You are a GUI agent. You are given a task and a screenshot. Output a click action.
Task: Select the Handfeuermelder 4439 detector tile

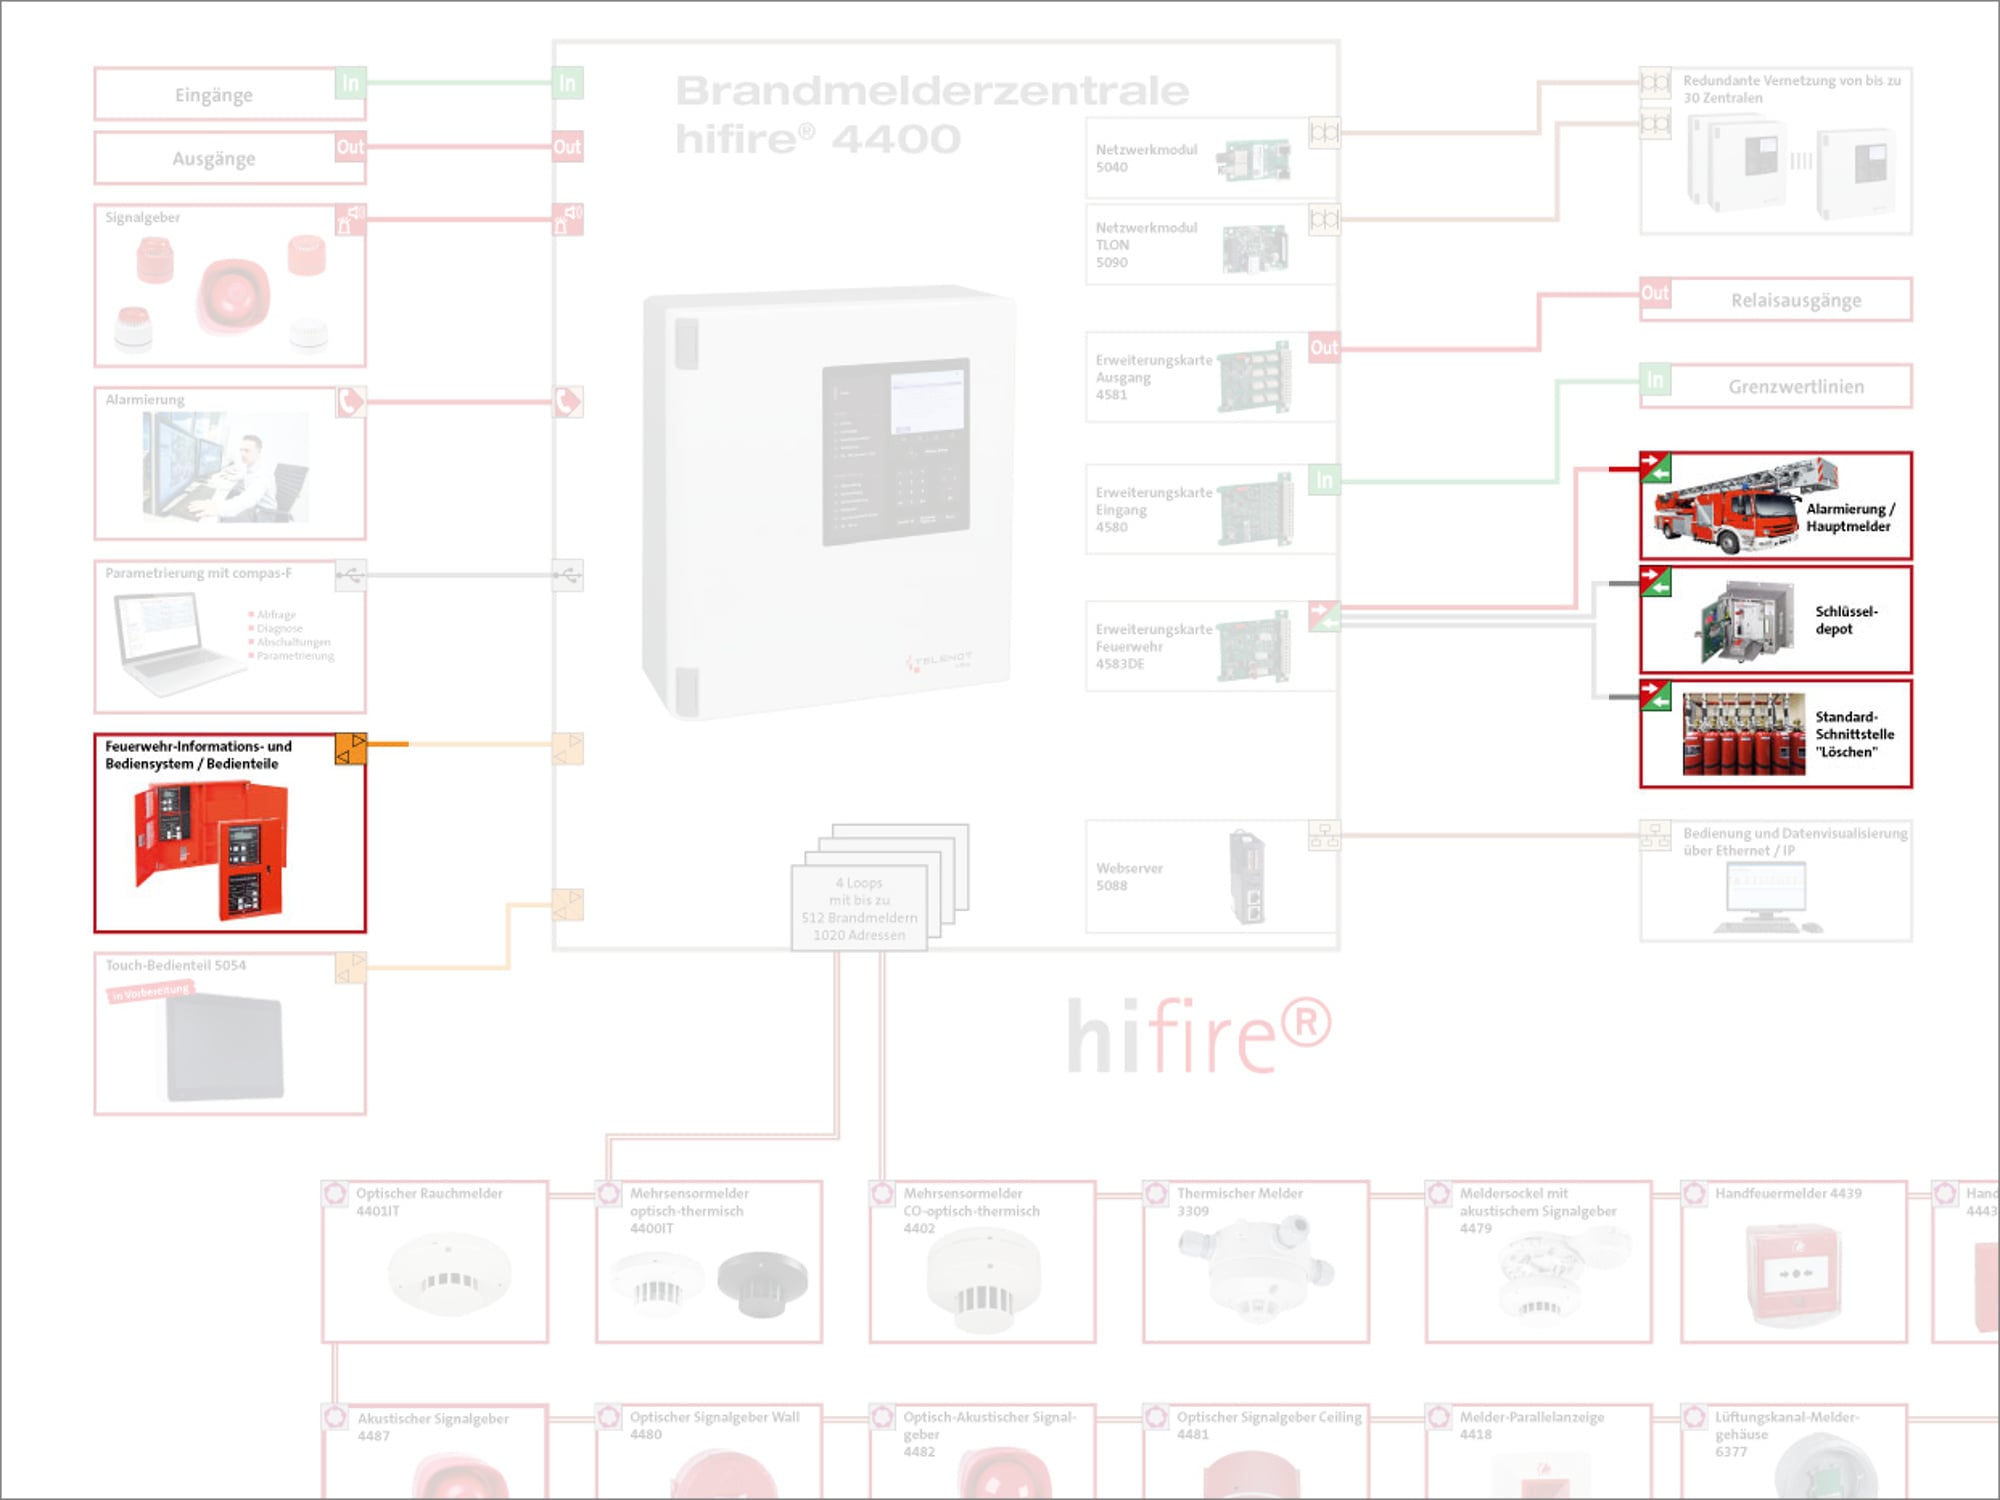point(1794,1262)
